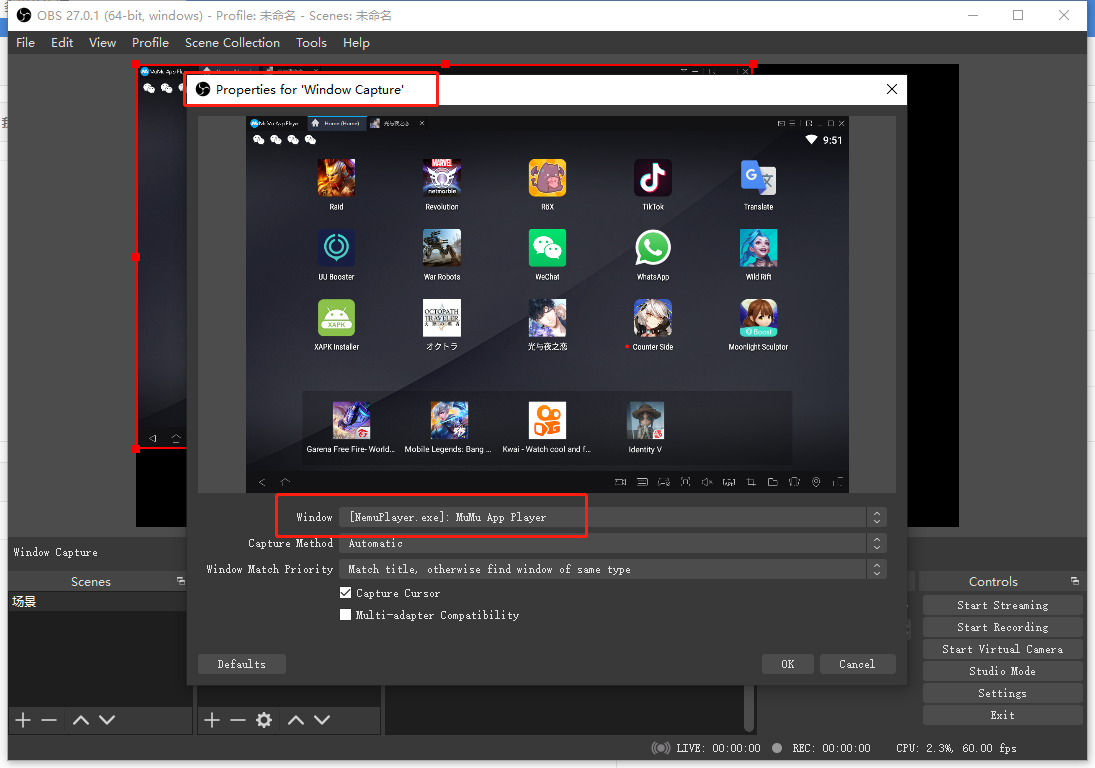Screen dimensions: 1095x768
Task: Select the Home tab in emulator preview
Action: pos(336,124)
